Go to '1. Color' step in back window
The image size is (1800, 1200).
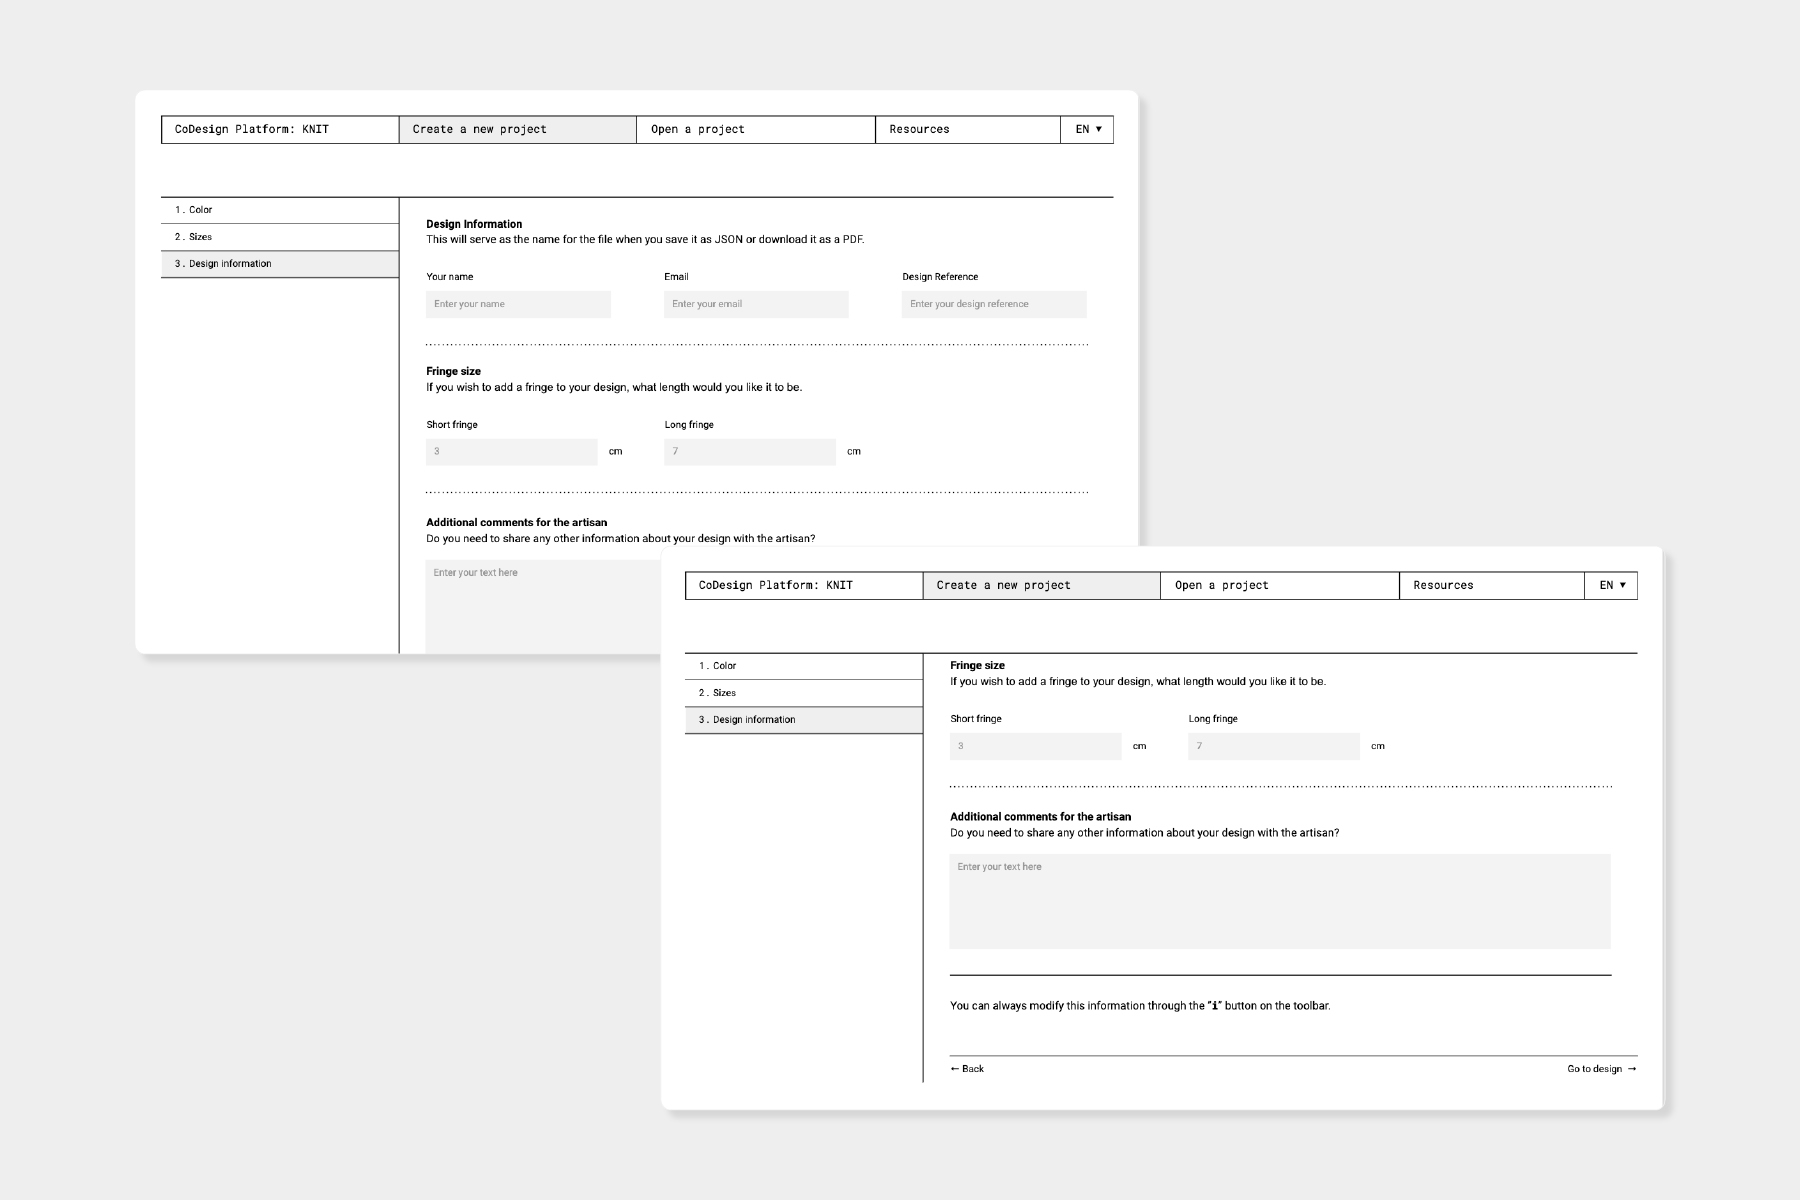click(279, 210)
